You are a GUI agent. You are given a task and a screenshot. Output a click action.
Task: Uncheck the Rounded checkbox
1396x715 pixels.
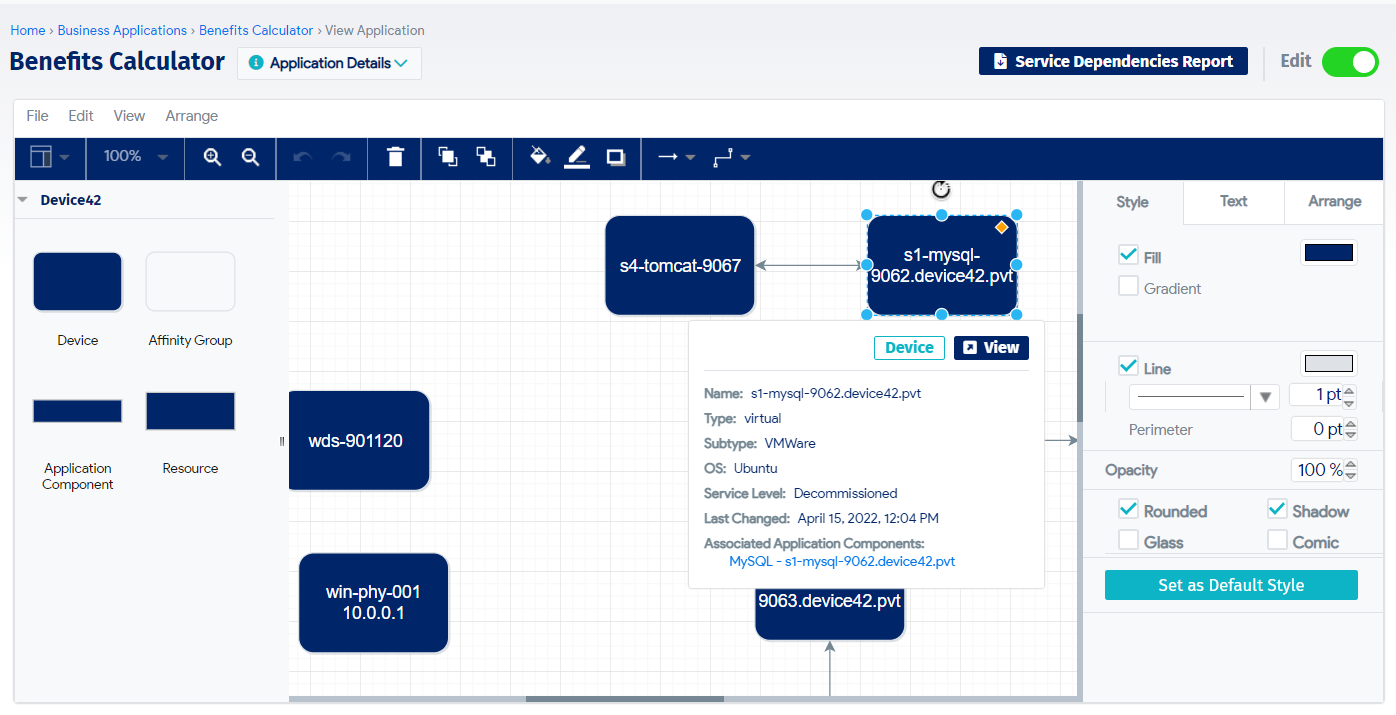(x=1129, y=510)
